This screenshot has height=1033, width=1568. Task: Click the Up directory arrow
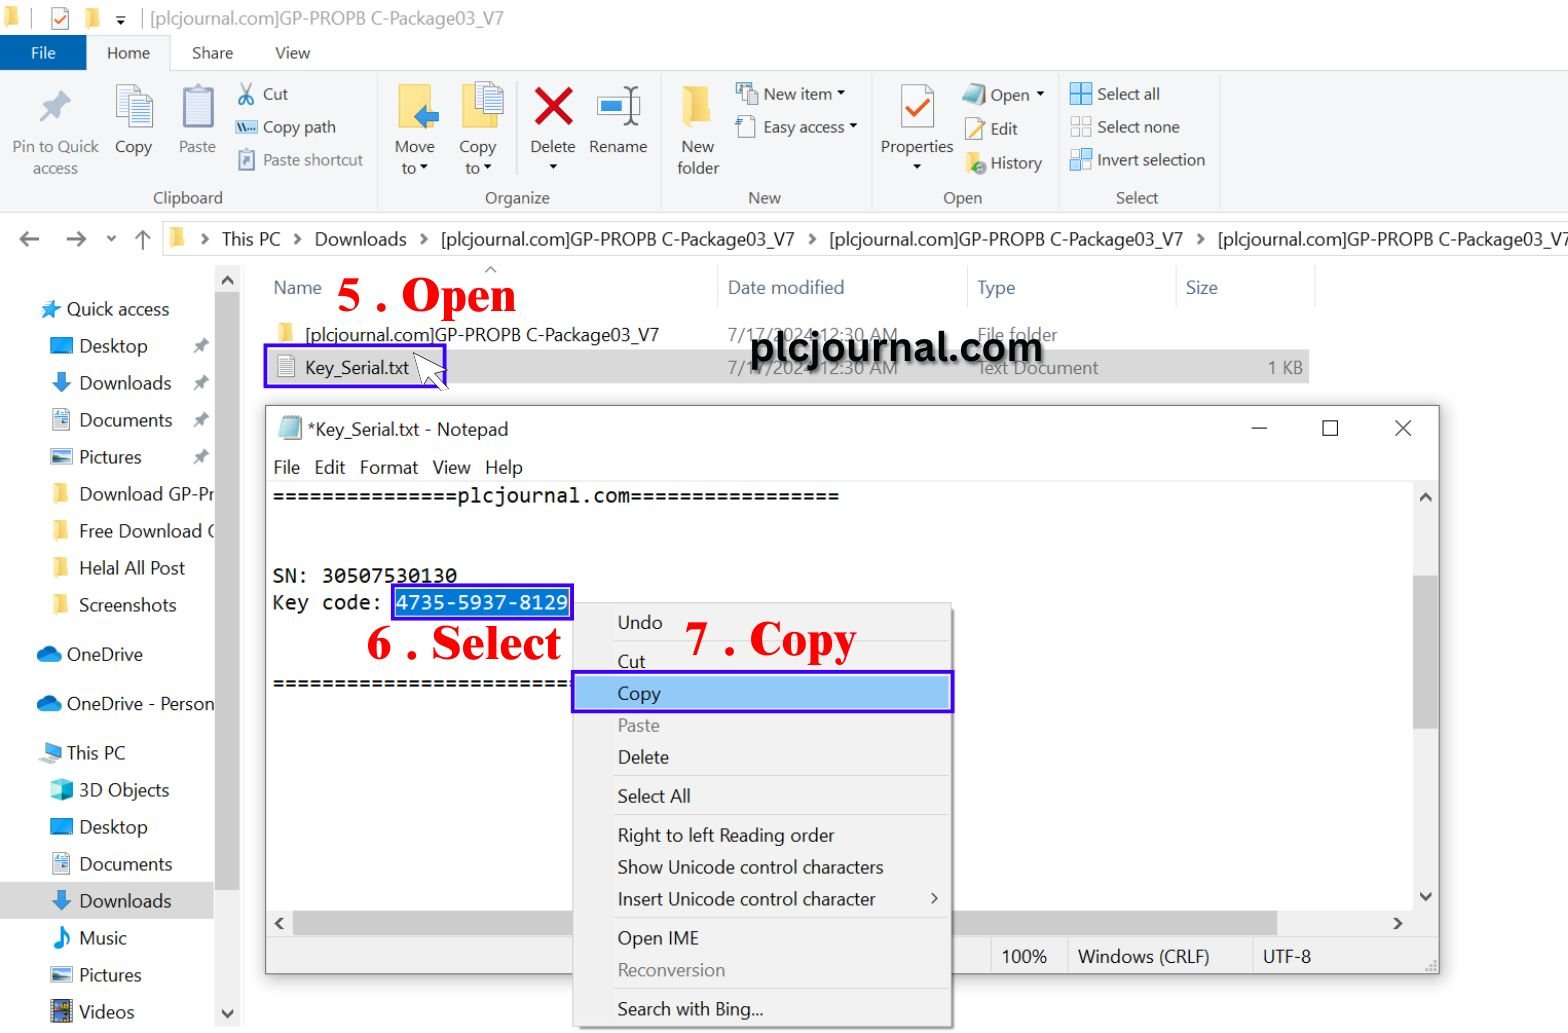[142, 239]
